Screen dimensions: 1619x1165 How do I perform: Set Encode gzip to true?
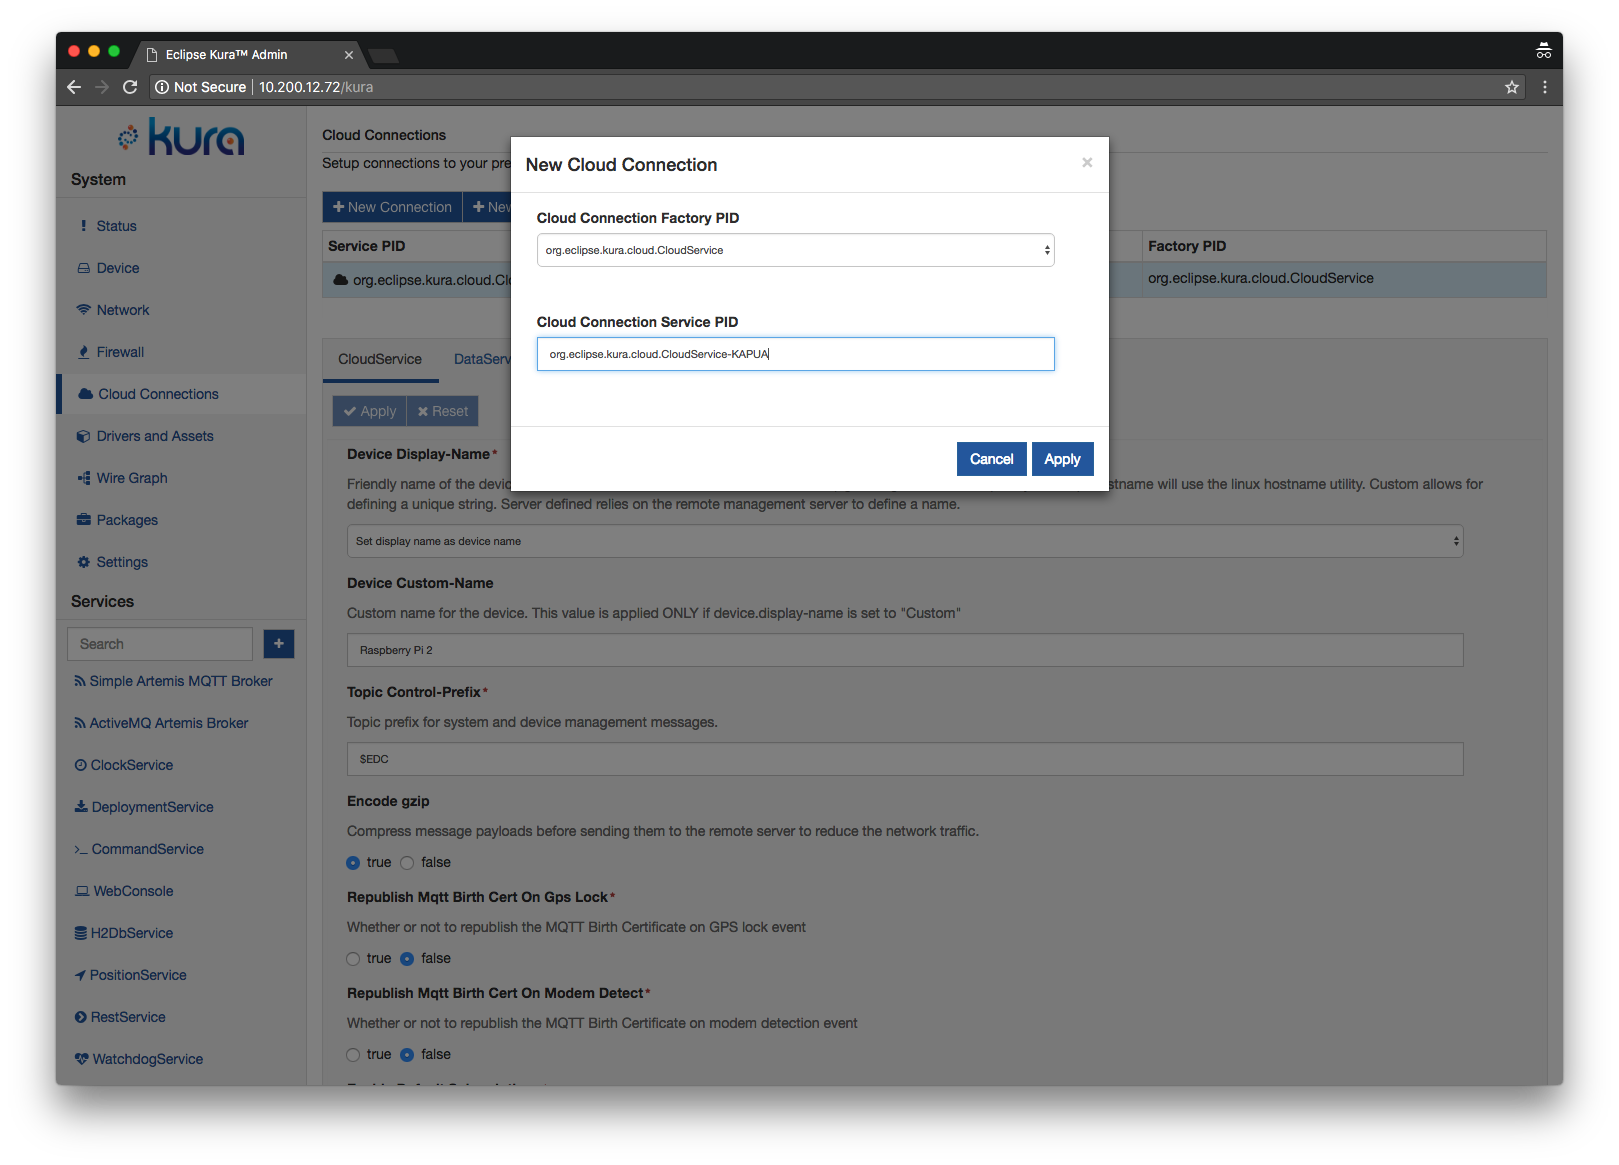(353, 863)
